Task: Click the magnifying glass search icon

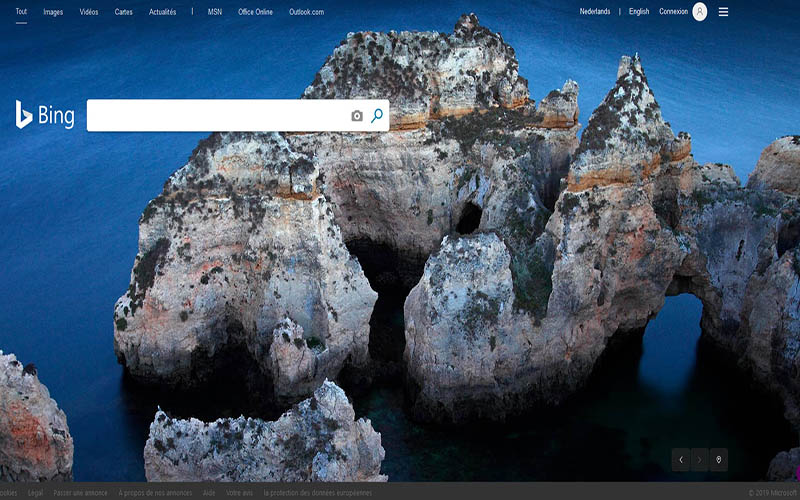Action: (x=377, y=116)
